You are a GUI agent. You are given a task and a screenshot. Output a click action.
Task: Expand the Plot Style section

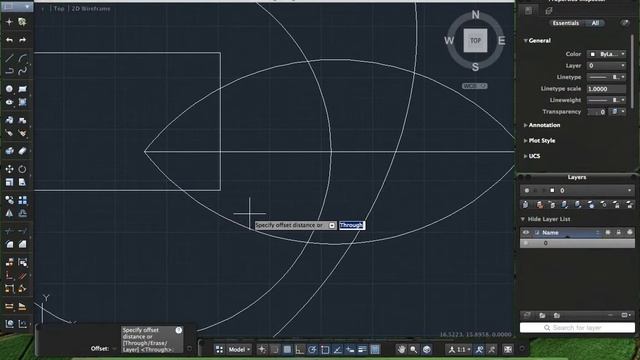pyautogui.click(x=526, y=141)
